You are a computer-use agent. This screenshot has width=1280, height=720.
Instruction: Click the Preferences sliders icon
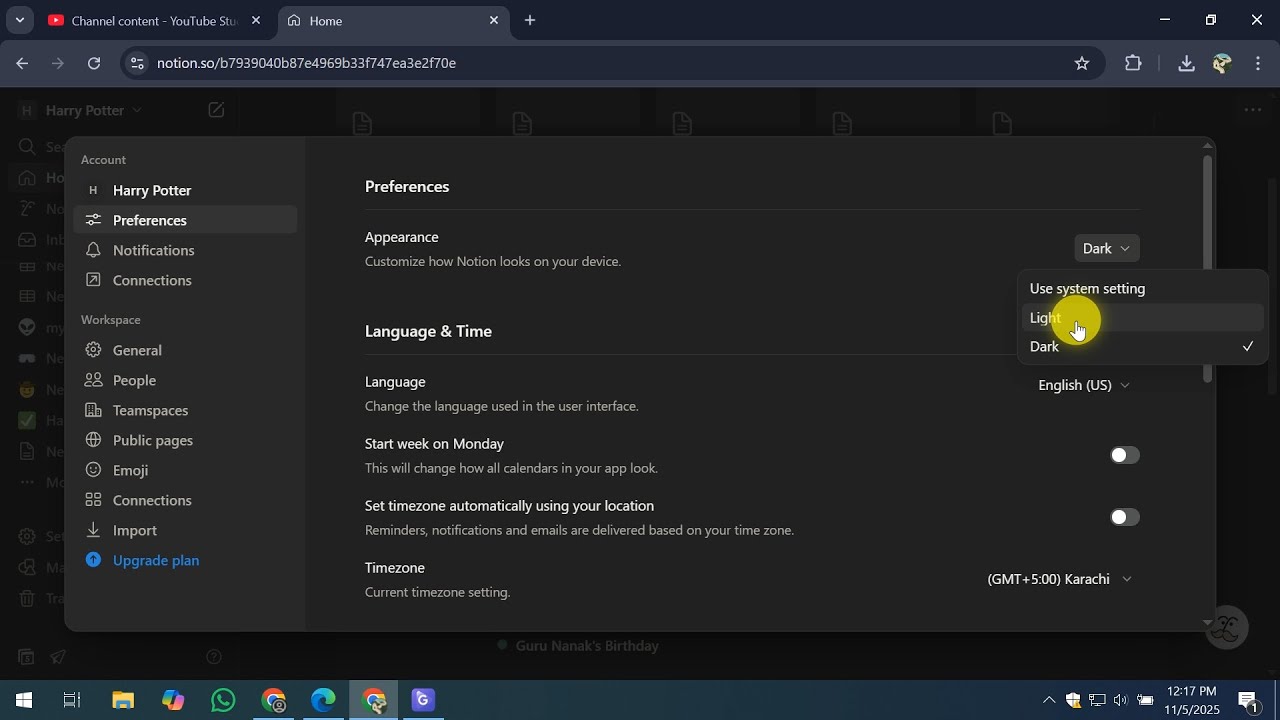click(x=93, y=220)
